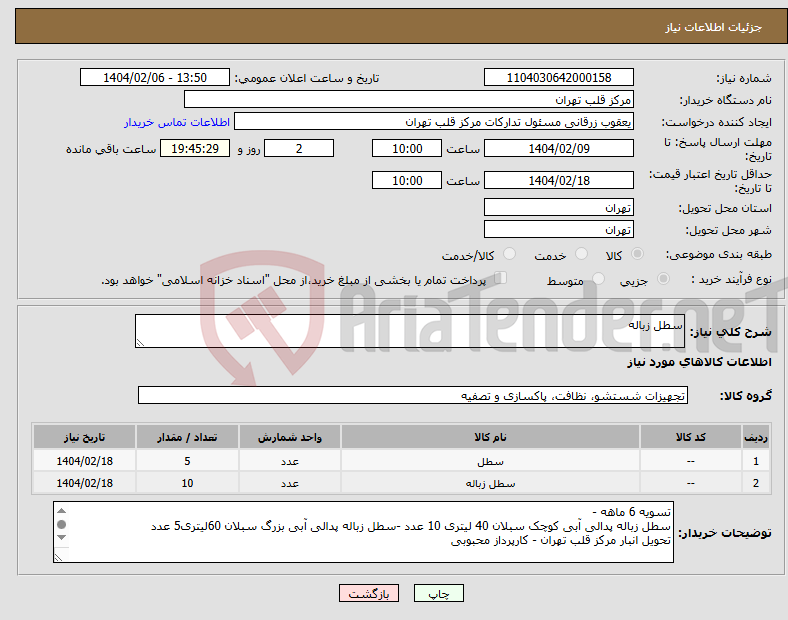The image size is (788, 620).
Task: Click the row number 1 cell
Action: coord(756,461)
